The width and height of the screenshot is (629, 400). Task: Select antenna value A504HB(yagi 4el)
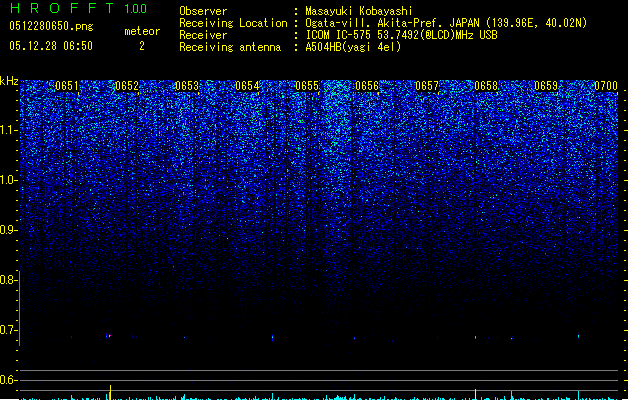click(x=353, y=47)
